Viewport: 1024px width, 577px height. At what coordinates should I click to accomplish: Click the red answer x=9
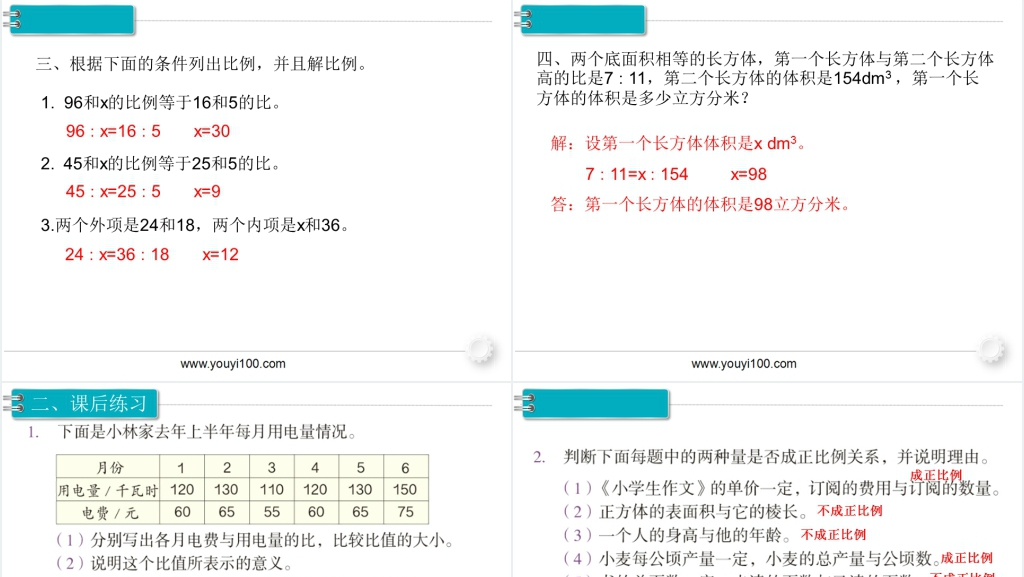[x=207, y=191]
